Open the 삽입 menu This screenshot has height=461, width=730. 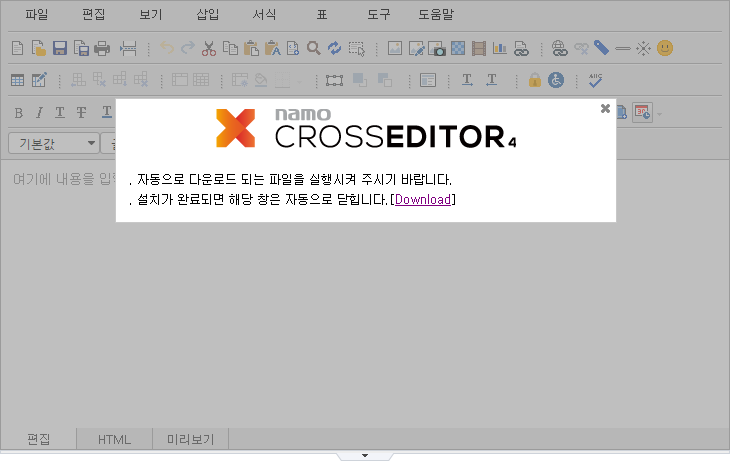207,14
